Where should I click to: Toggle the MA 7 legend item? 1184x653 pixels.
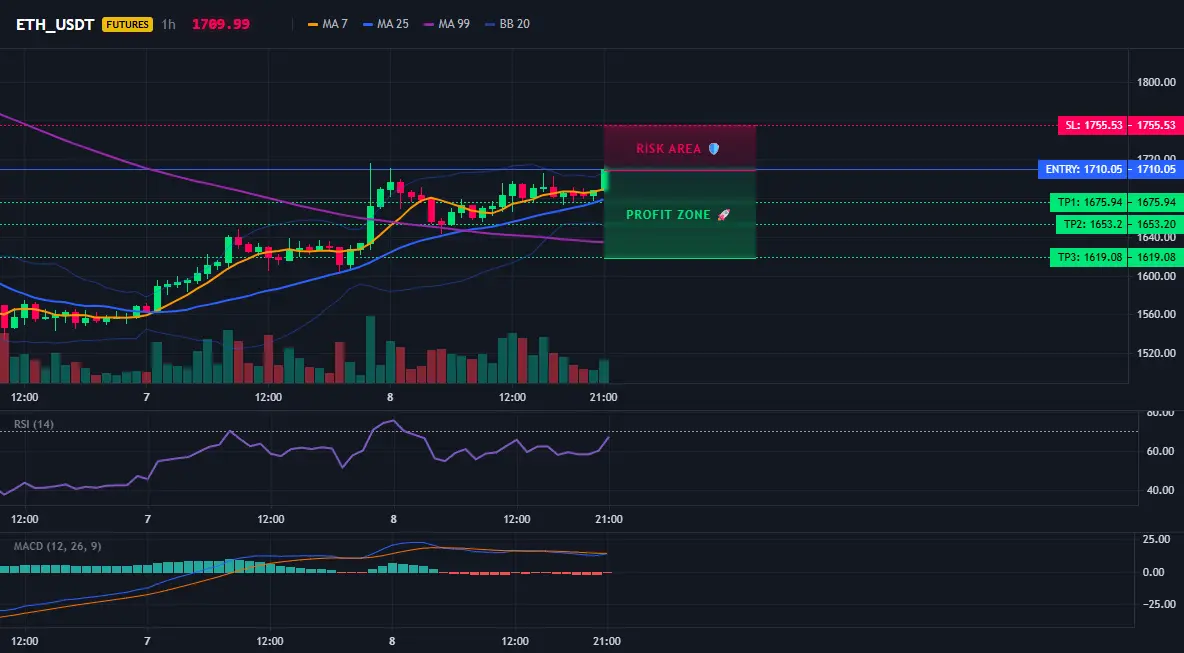pyautogui.click(x=328, y=24)
